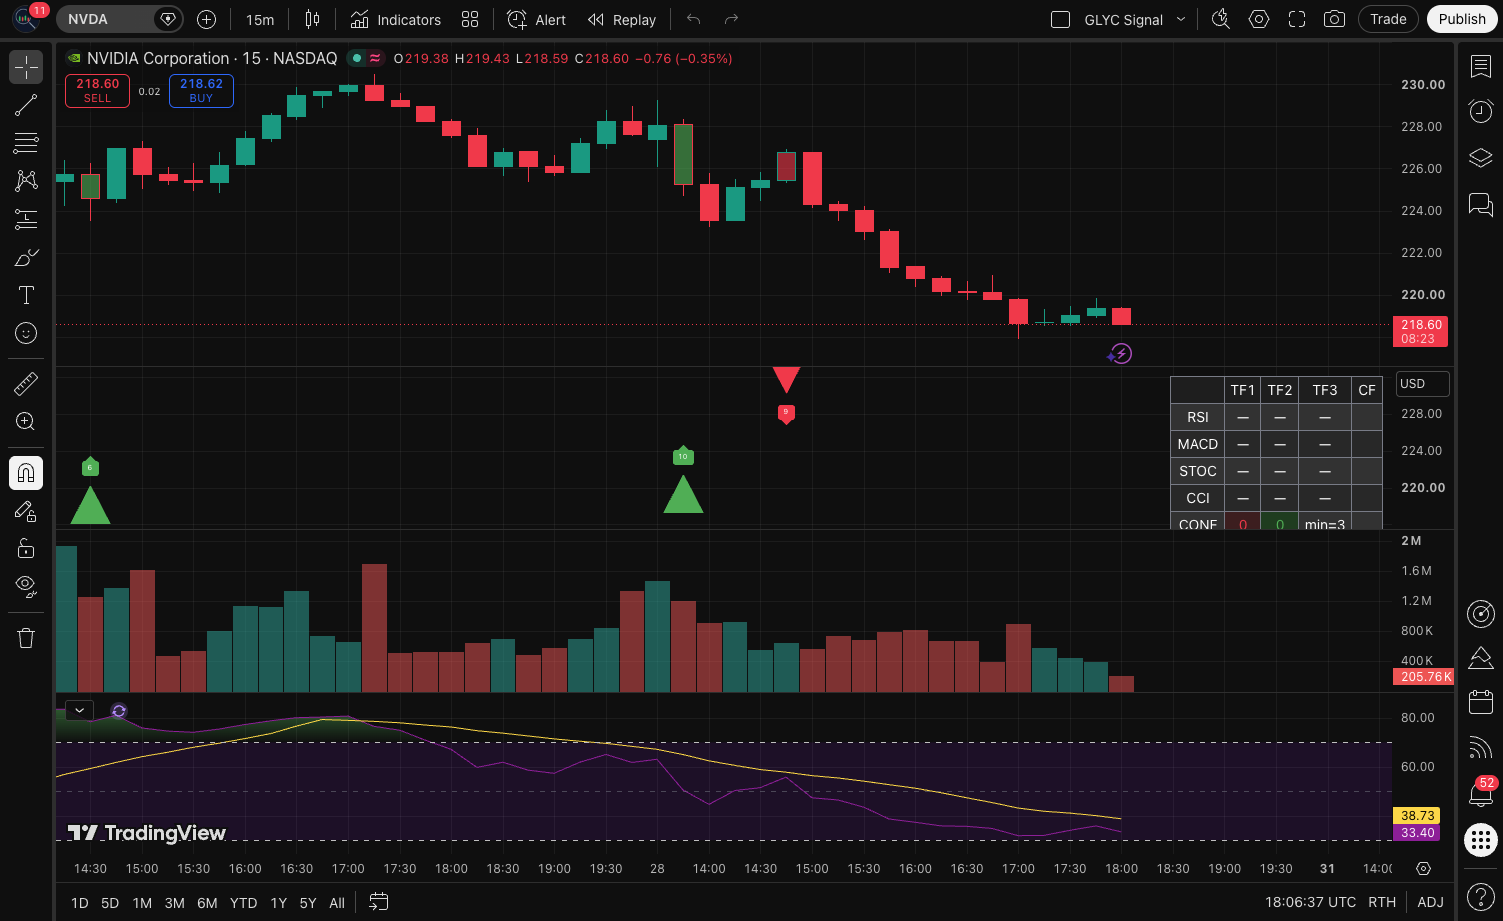Click the Trade button
The image size is (1503, 921).
click(x=1388, y=19)
